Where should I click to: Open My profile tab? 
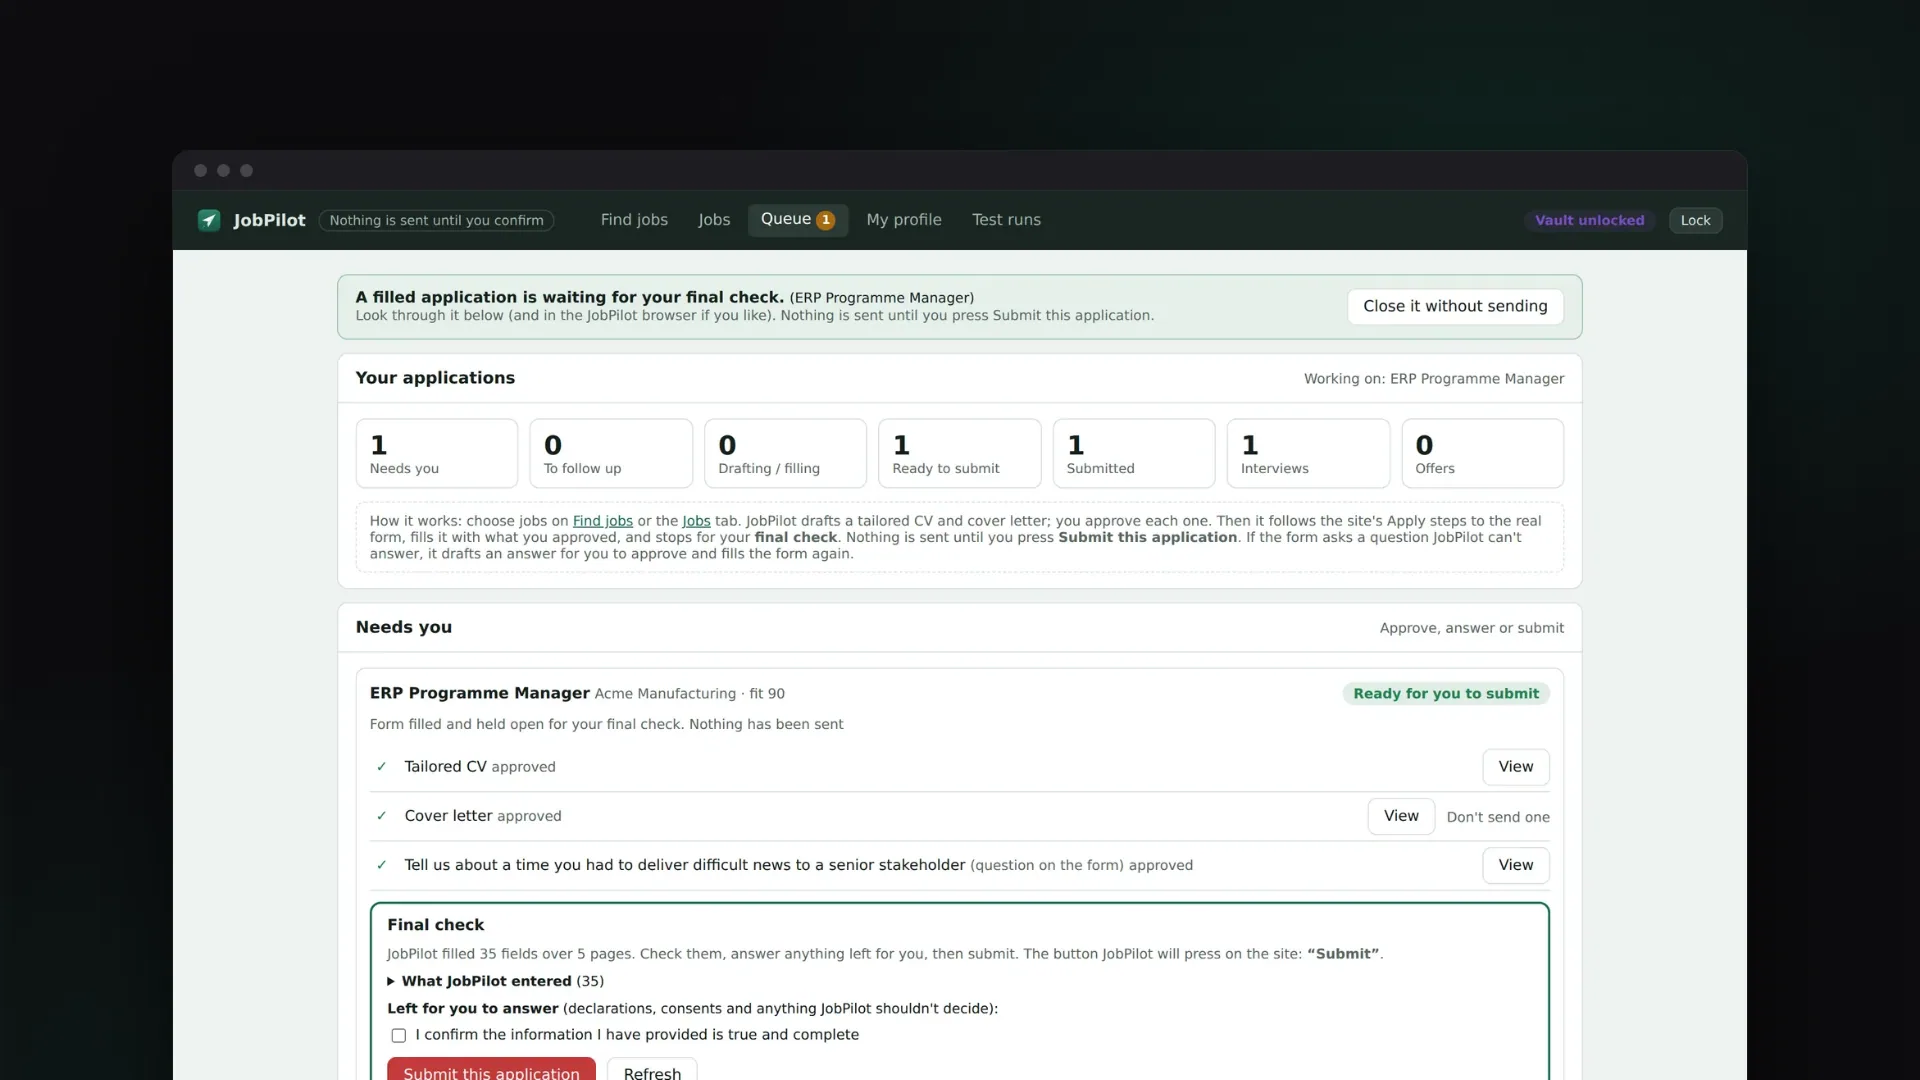(903, 220)
